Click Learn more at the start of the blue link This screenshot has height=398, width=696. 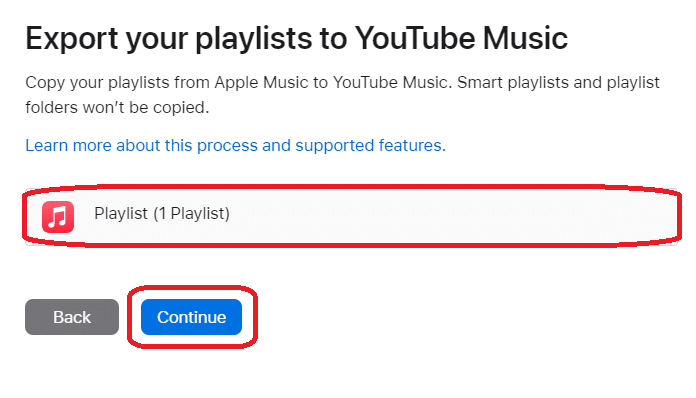click(x=68, y=146)
